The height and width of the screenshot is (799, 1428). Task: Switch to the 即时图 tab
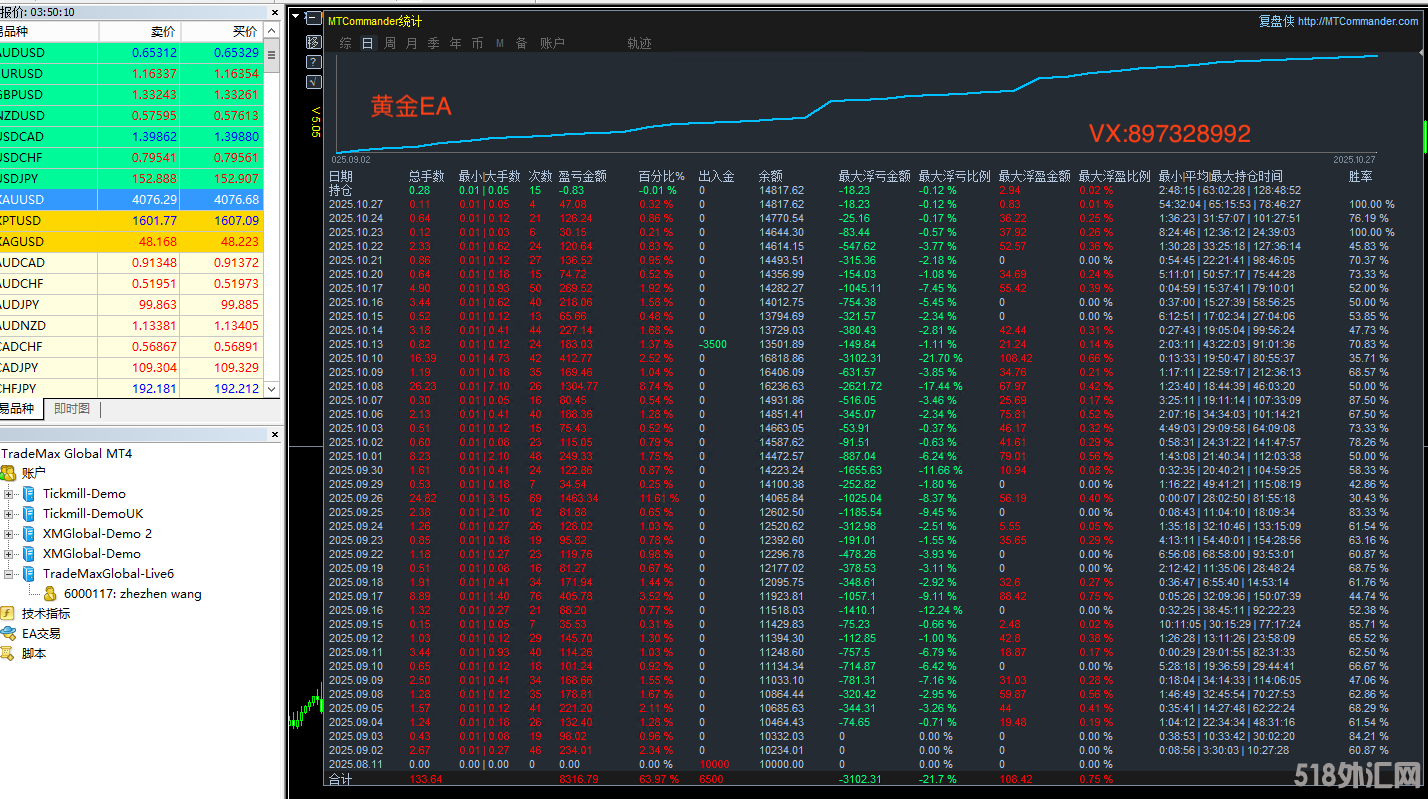tap(72, 409)
